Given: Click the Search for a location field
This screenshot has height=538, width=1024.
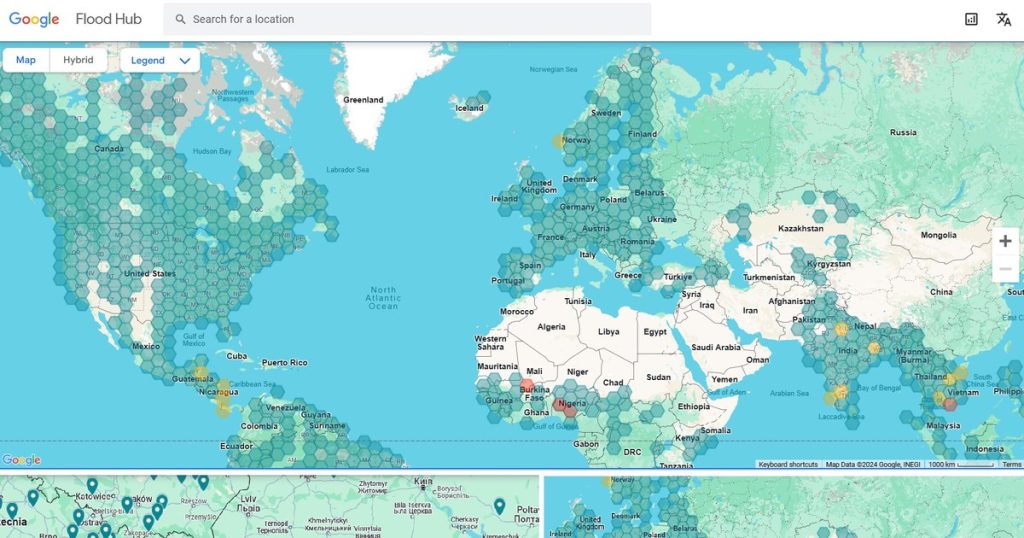Looking at the screenshot, I should point(407,19).
